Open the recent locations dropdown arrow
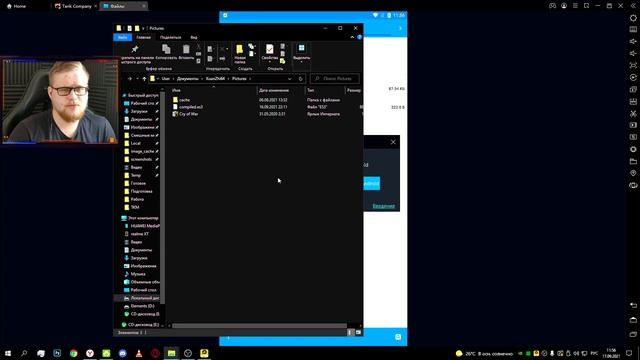 coord(137,79)
